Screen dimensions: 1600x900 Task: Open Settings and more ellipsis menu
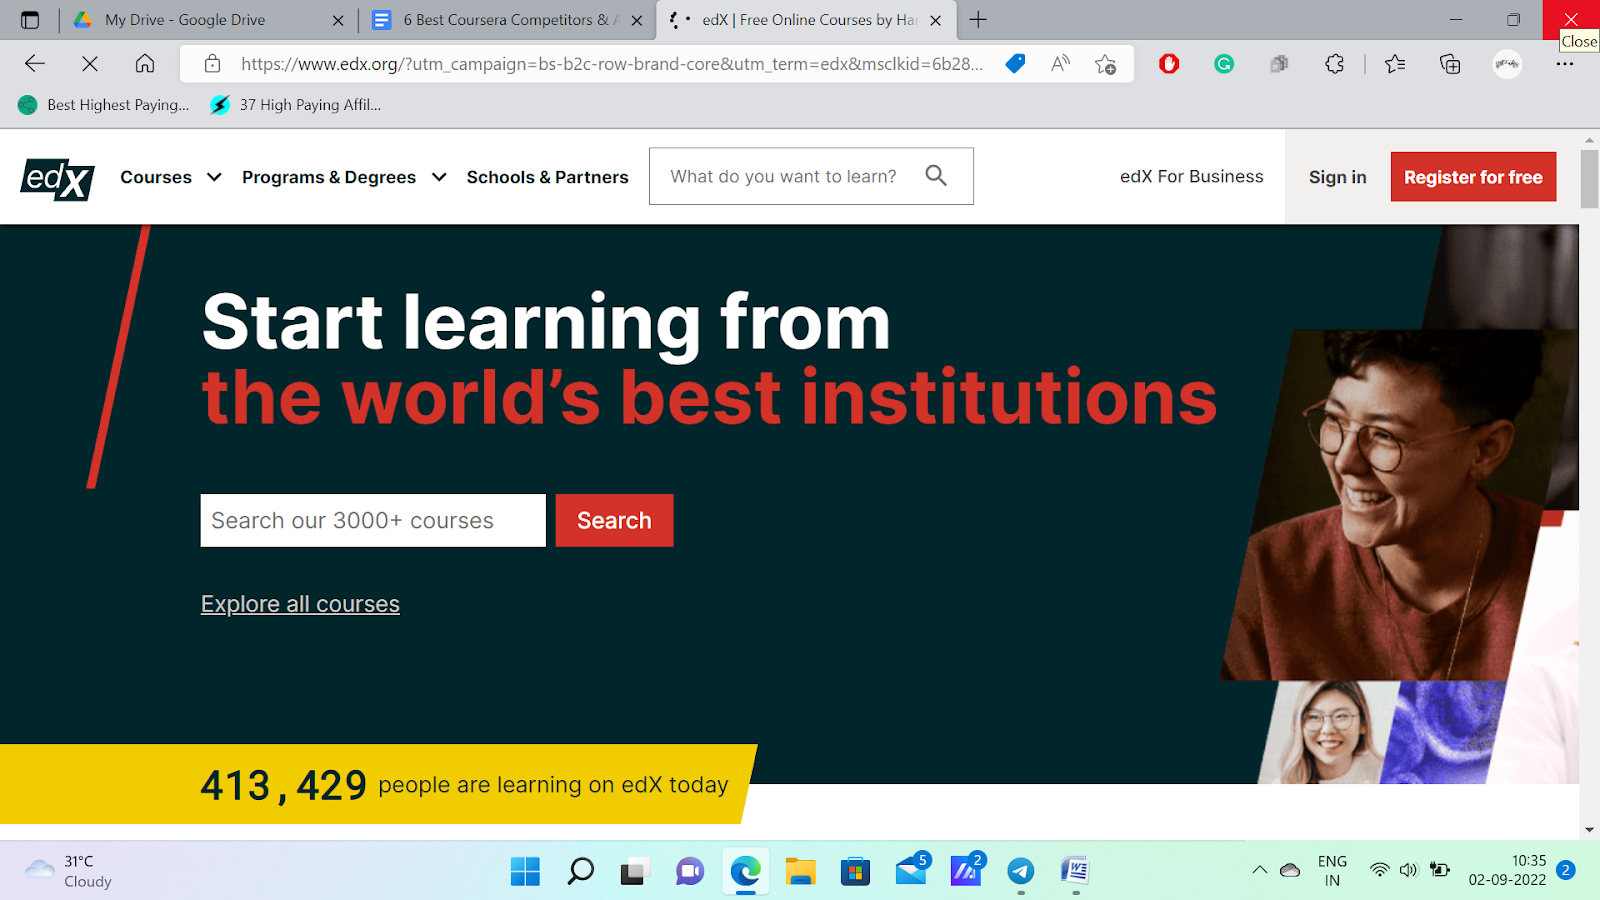click(1565, 64)
